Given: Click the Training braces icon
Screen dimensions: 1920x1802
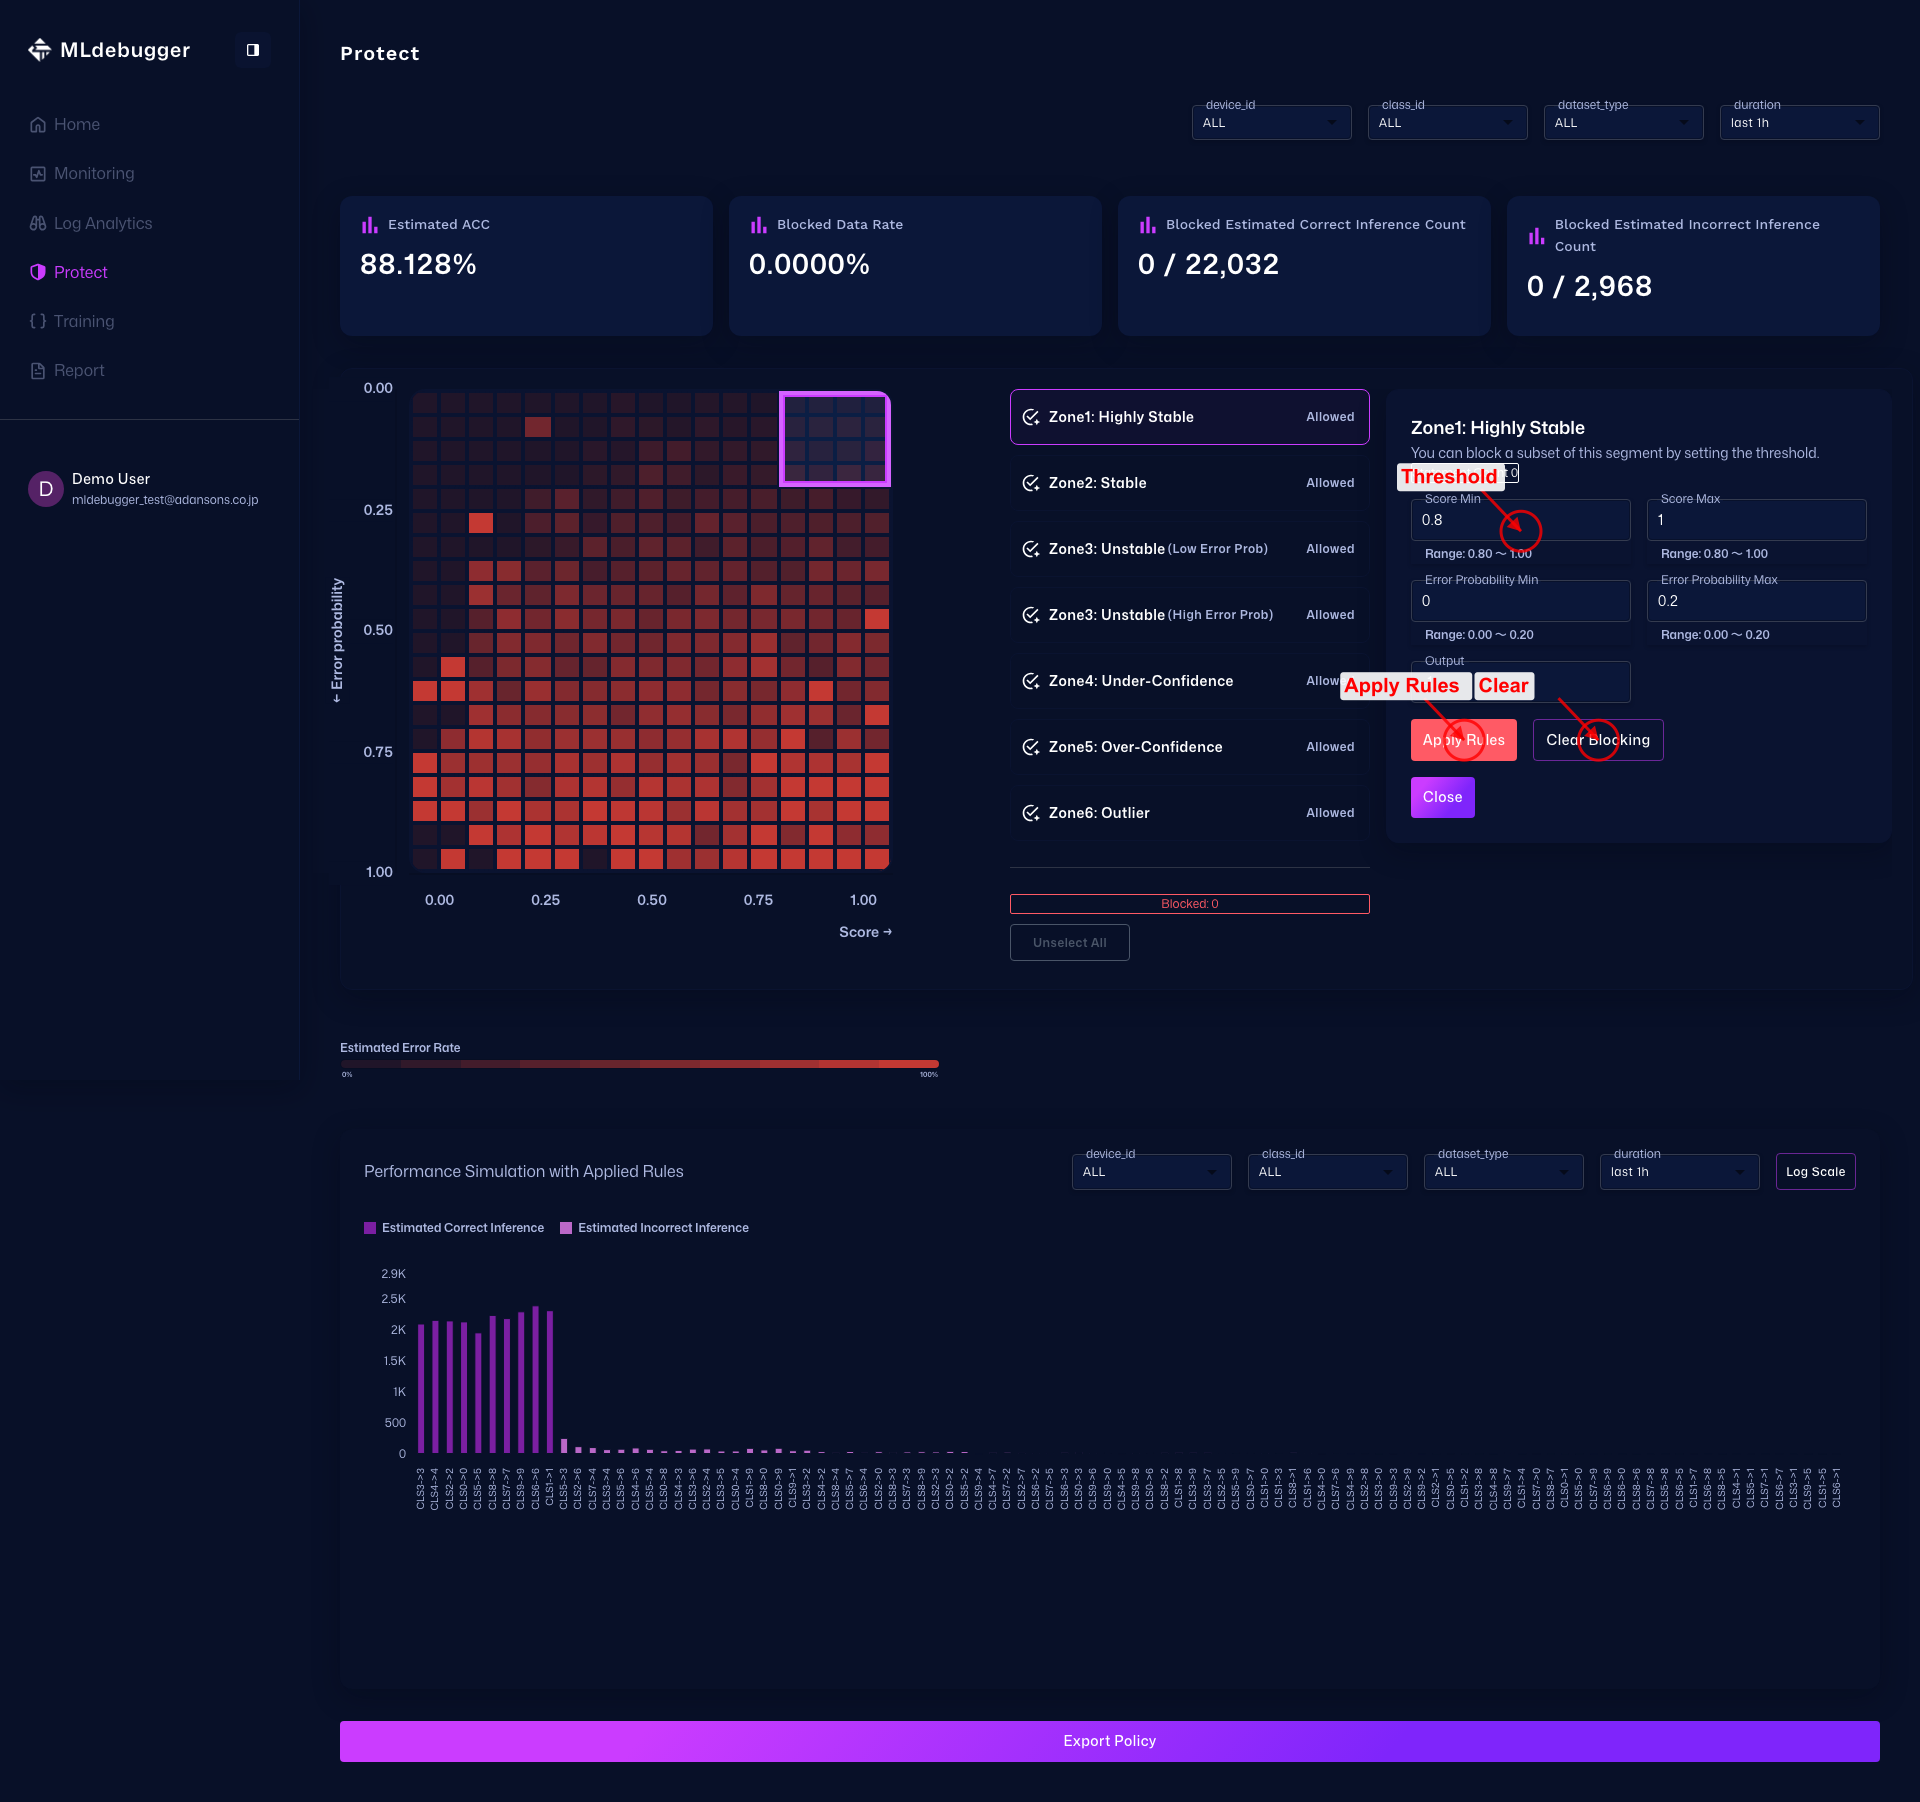Looking at the screenshot, I should pyautogui.click(x=38, y=321).
